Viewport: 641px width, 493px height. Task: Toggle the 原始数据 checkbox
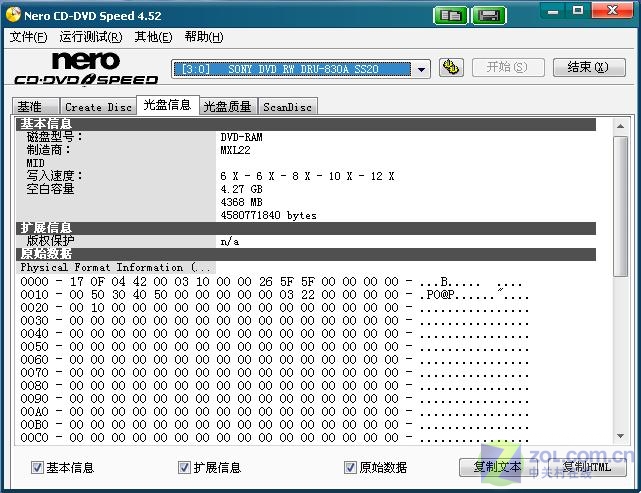coord(350,467)
